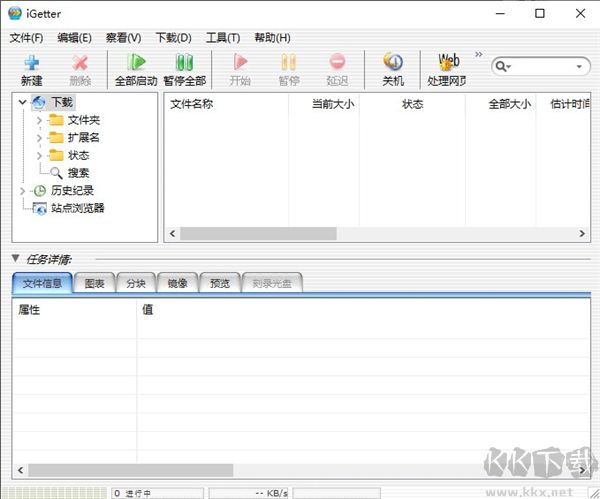Switch to the 分块 tab
This screenshot has height=499, width=600.
[x=136, y=284]
